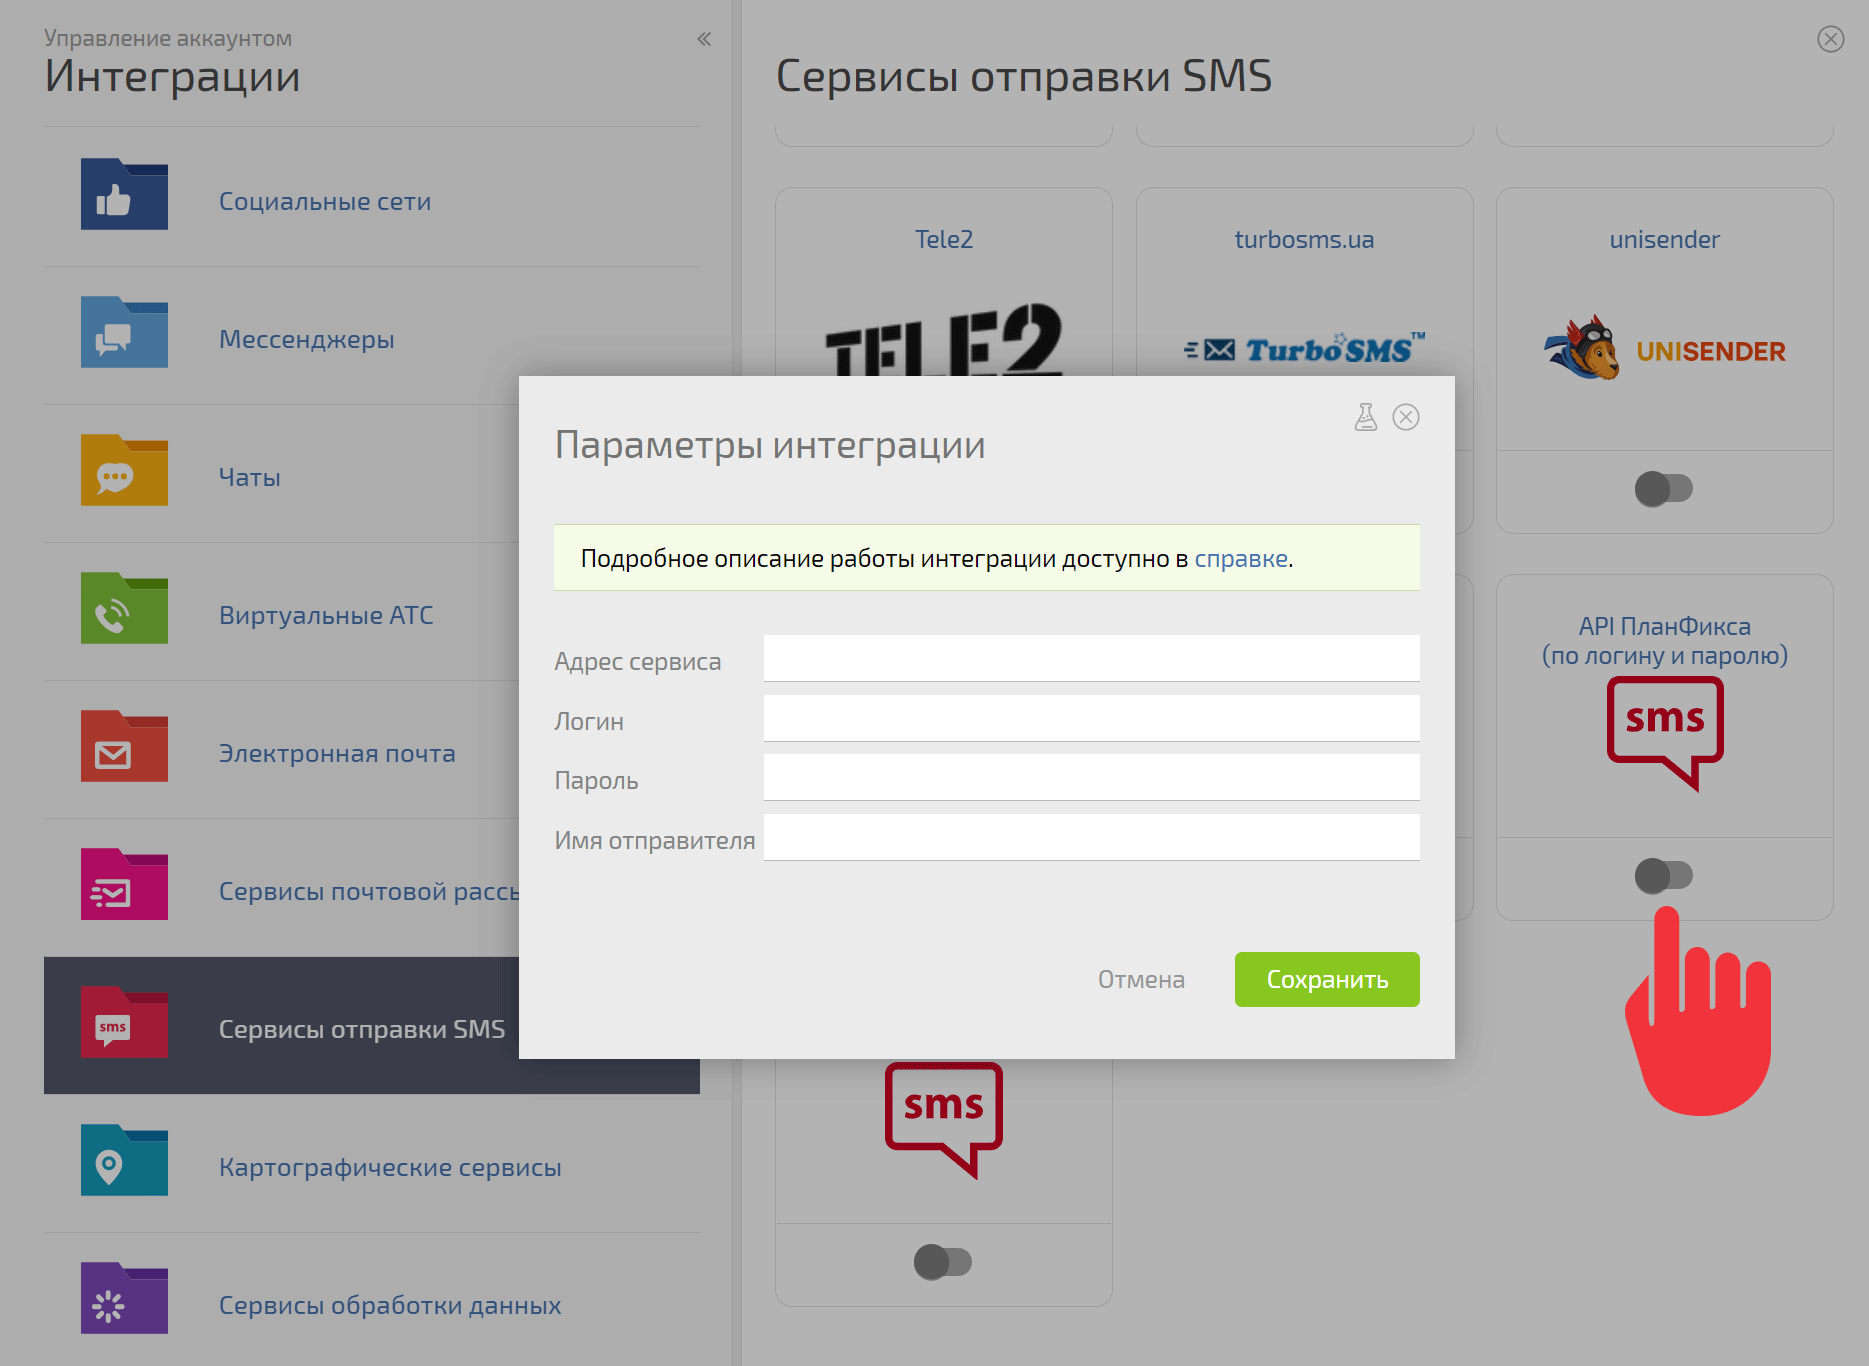Screen dimensions: 1869x1366
Task: Open the Картографические сервисы map pin icon
Action: (x=124, y=1161)
